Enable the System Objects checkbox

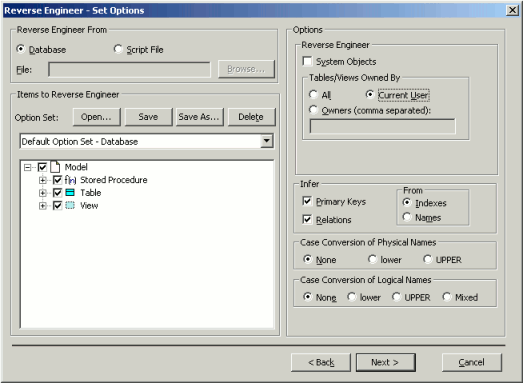(307, 61)
